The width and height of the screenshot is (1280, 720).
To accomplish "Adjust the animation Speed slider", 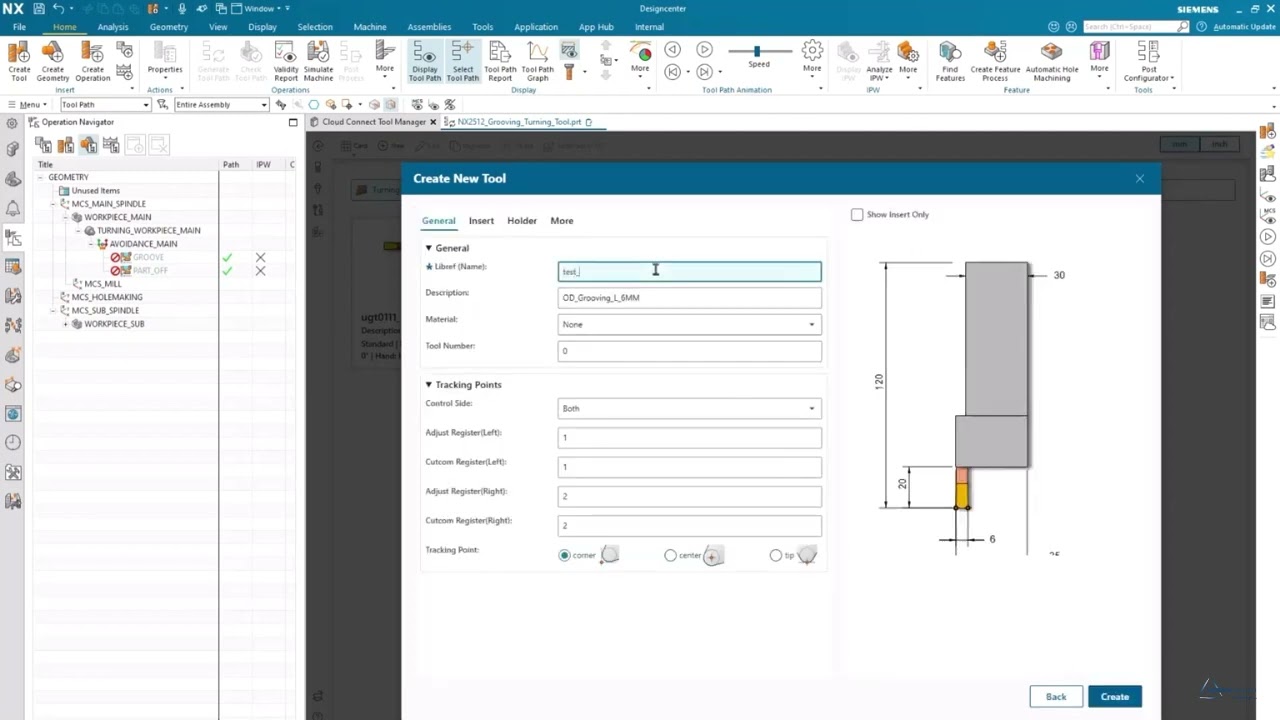I will (757, 51).
